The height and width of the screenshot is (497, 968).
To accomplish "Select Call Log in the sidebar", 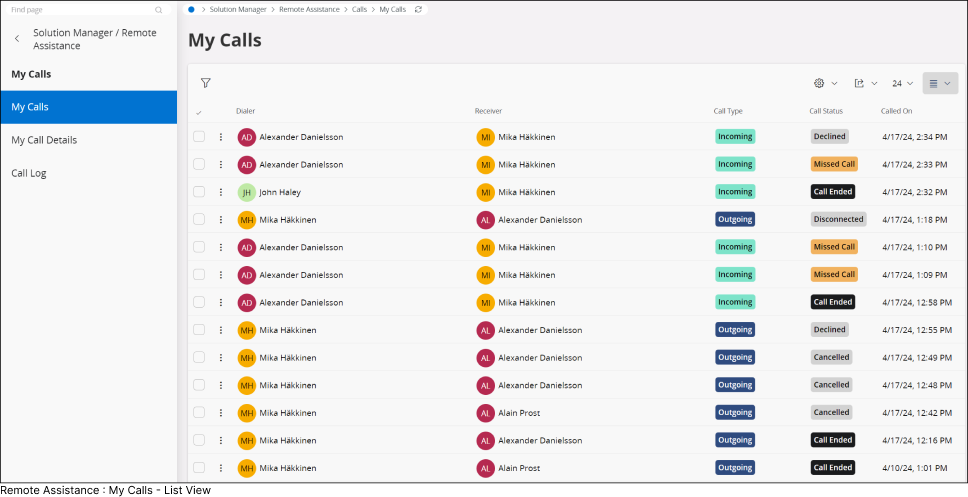I will click(x=29, y=173).
